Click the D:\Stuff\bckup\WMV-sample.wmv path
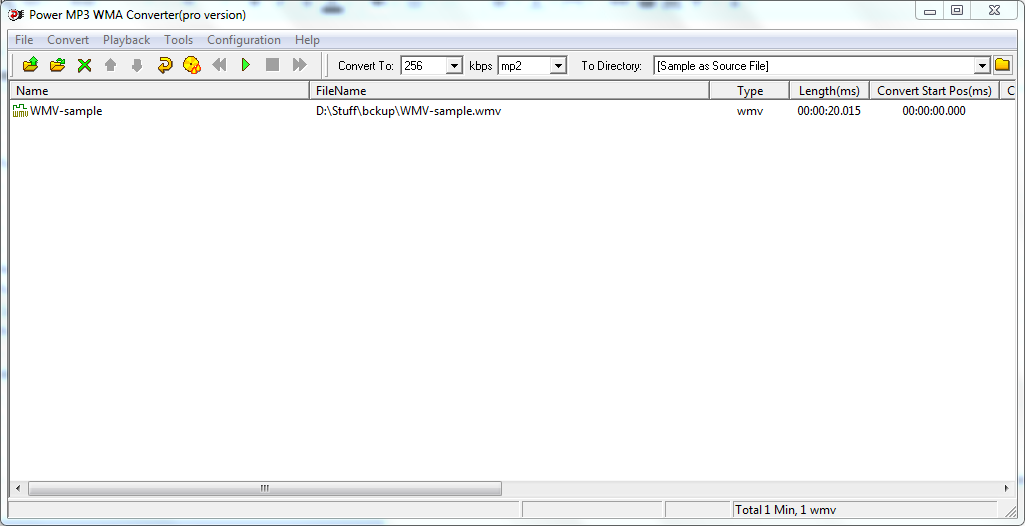Screen dimensions: 1025x526 pos(409,111)
